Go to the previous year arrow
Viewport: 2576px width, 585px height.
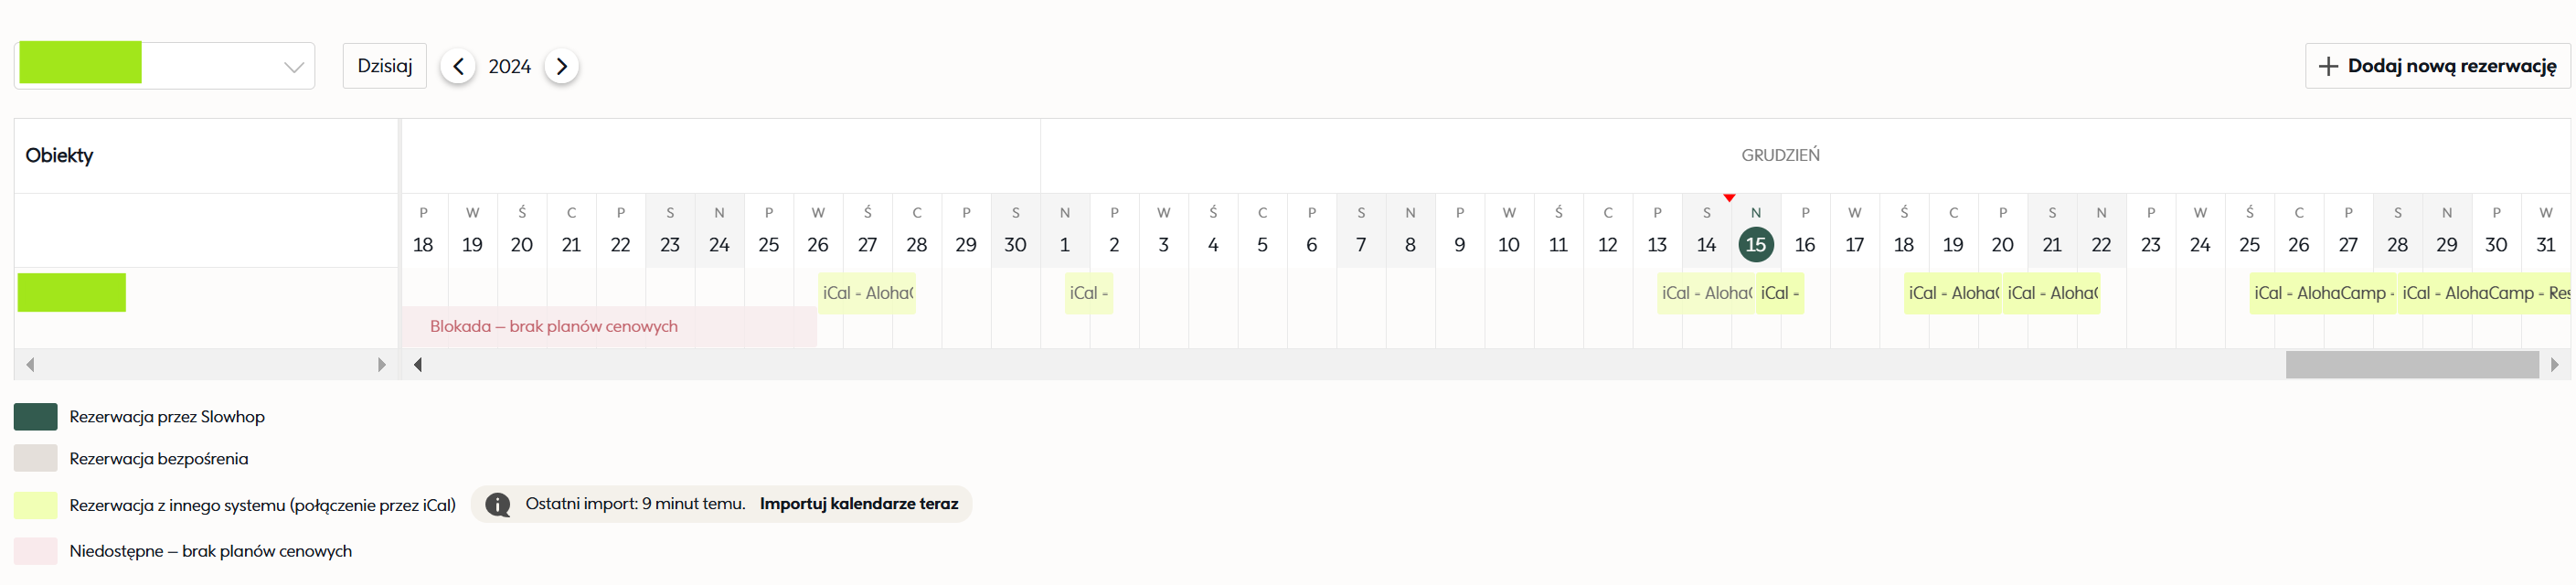click(458, 66)
